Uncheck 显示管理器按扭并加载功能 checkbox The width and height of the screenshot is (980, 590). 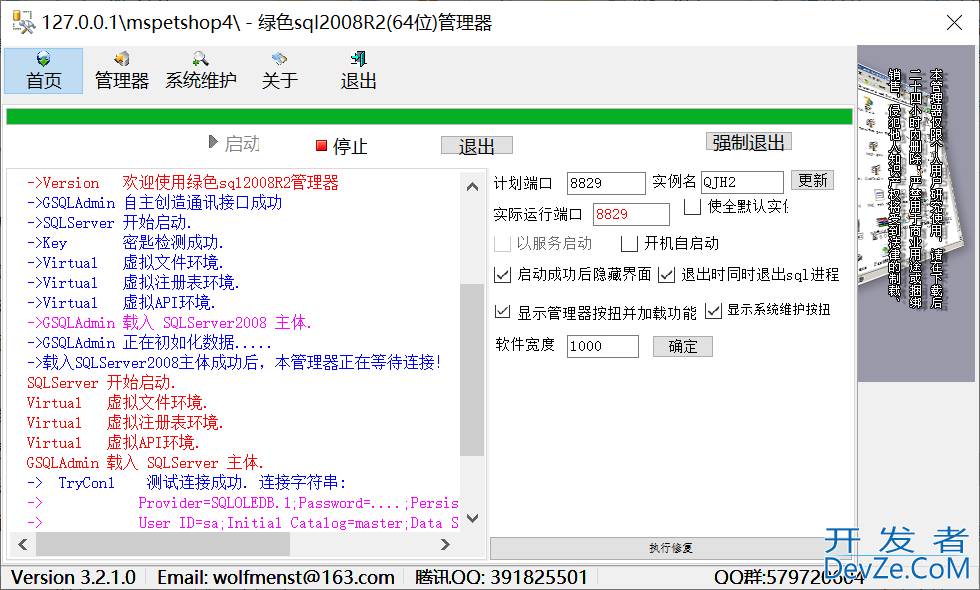click(x=502, y=311)
